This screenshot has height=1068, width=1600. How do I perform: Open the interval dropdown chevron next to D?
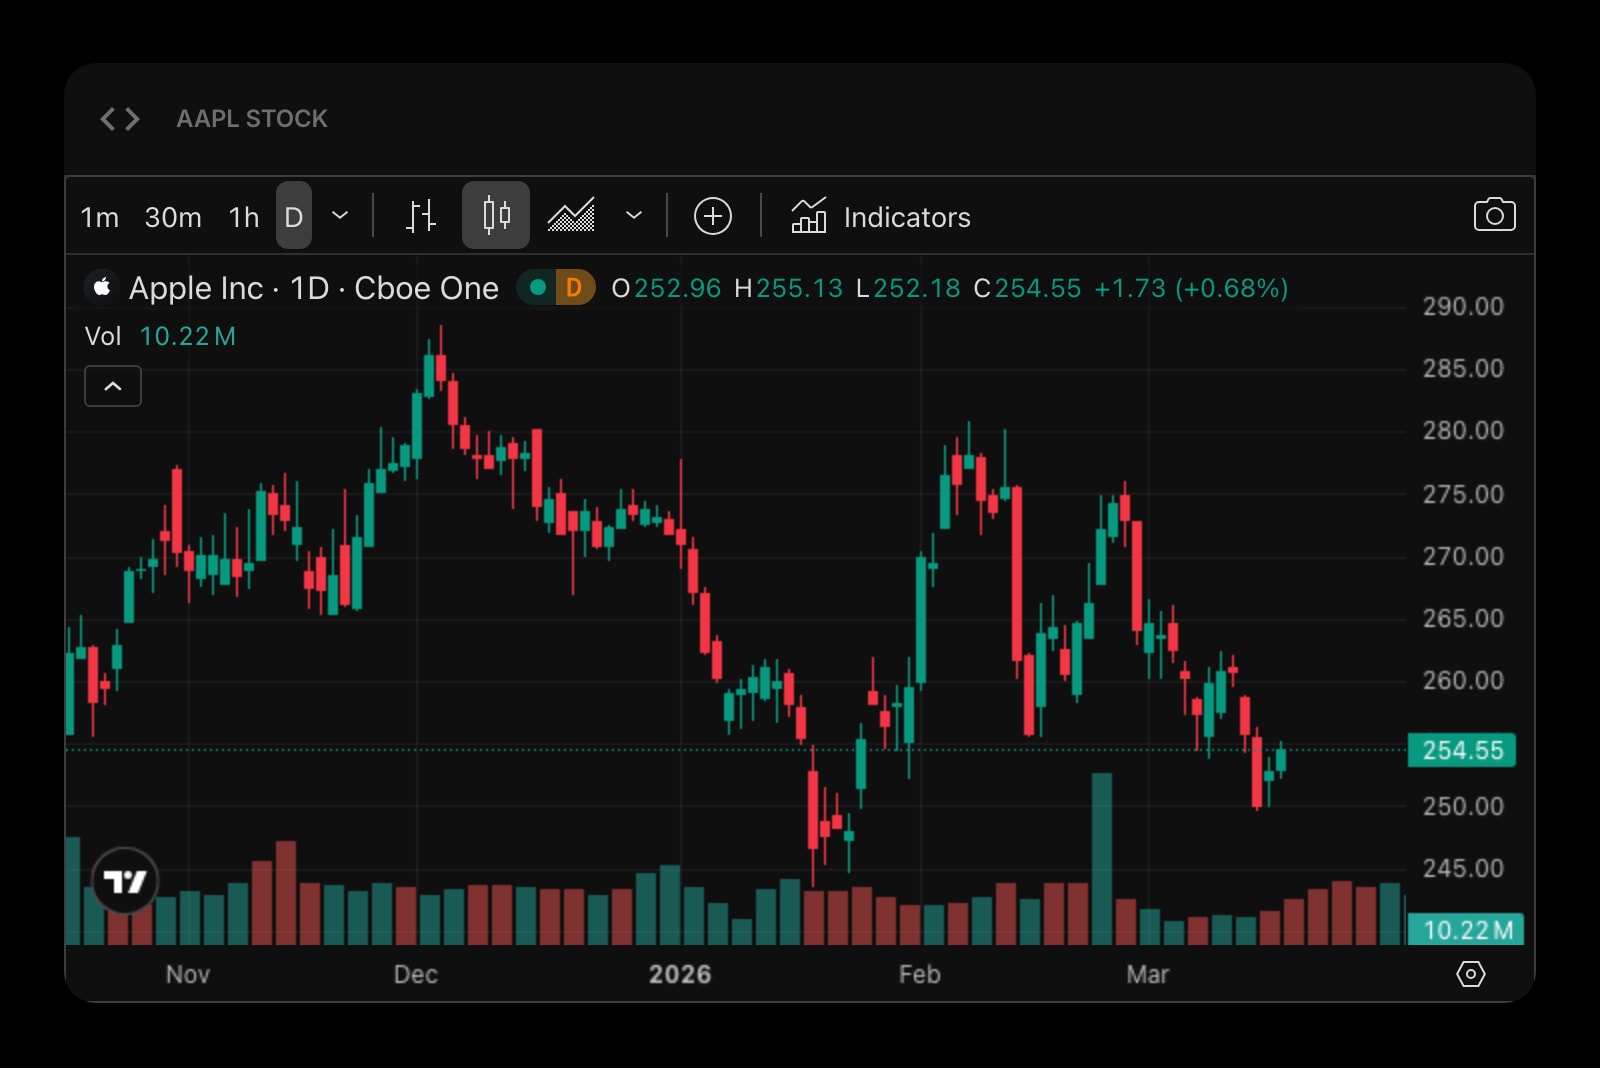(x=340, y=216)
